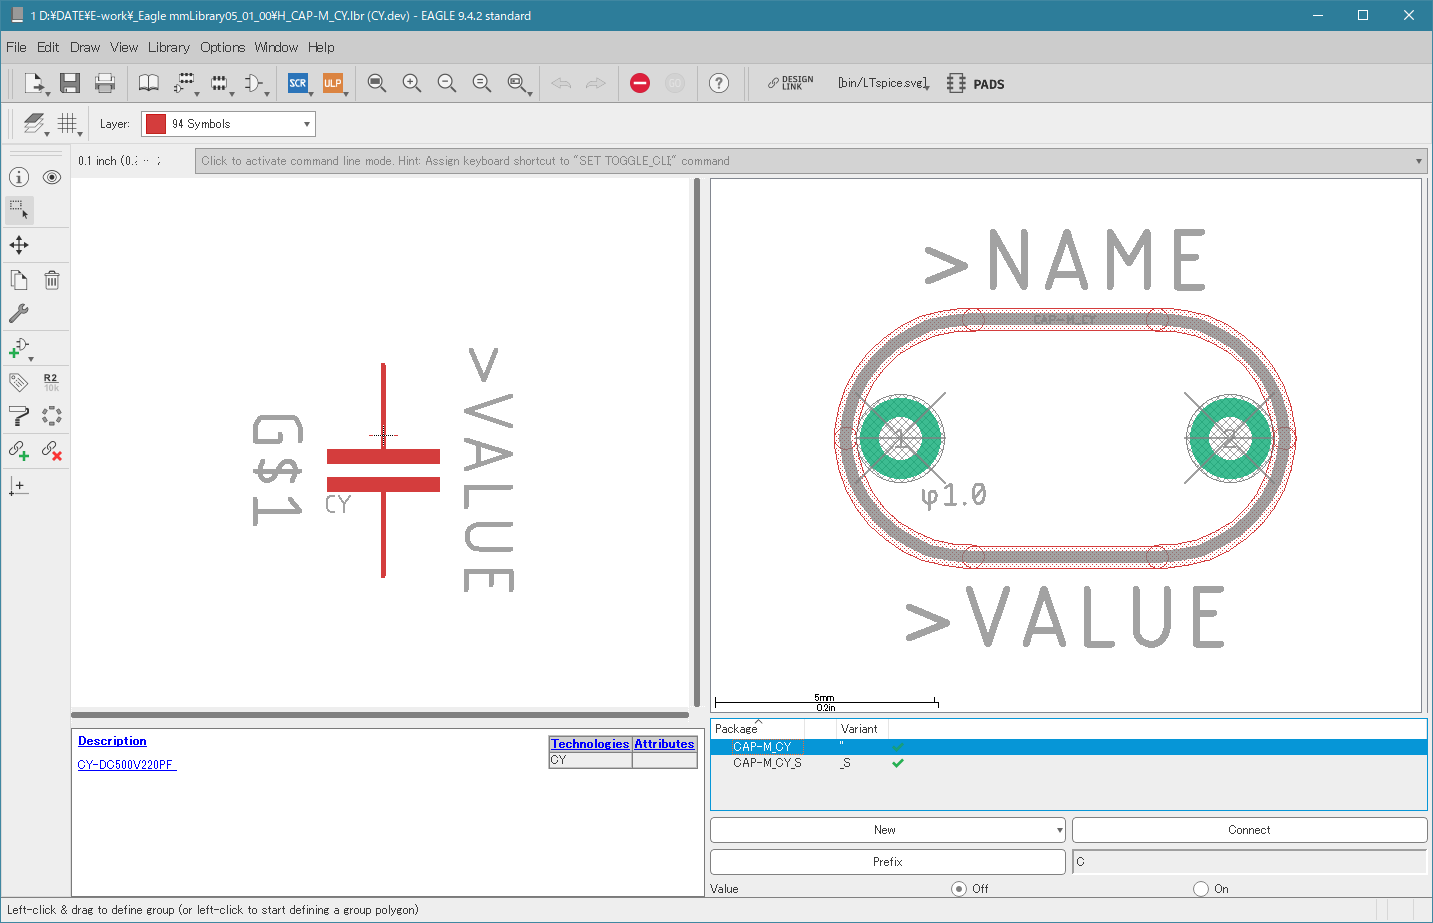Screen dimensions: 1433x923
Task: Open the View menu
Action: pos(124,47)
